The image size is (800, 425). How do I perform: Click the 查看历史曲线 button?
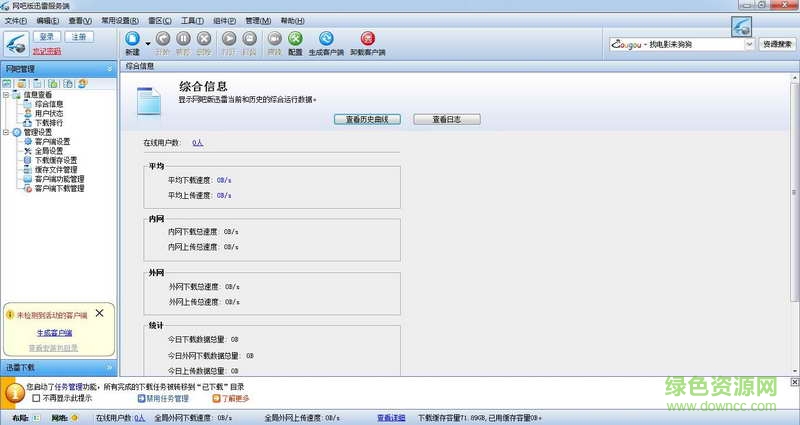pos(367,119)
